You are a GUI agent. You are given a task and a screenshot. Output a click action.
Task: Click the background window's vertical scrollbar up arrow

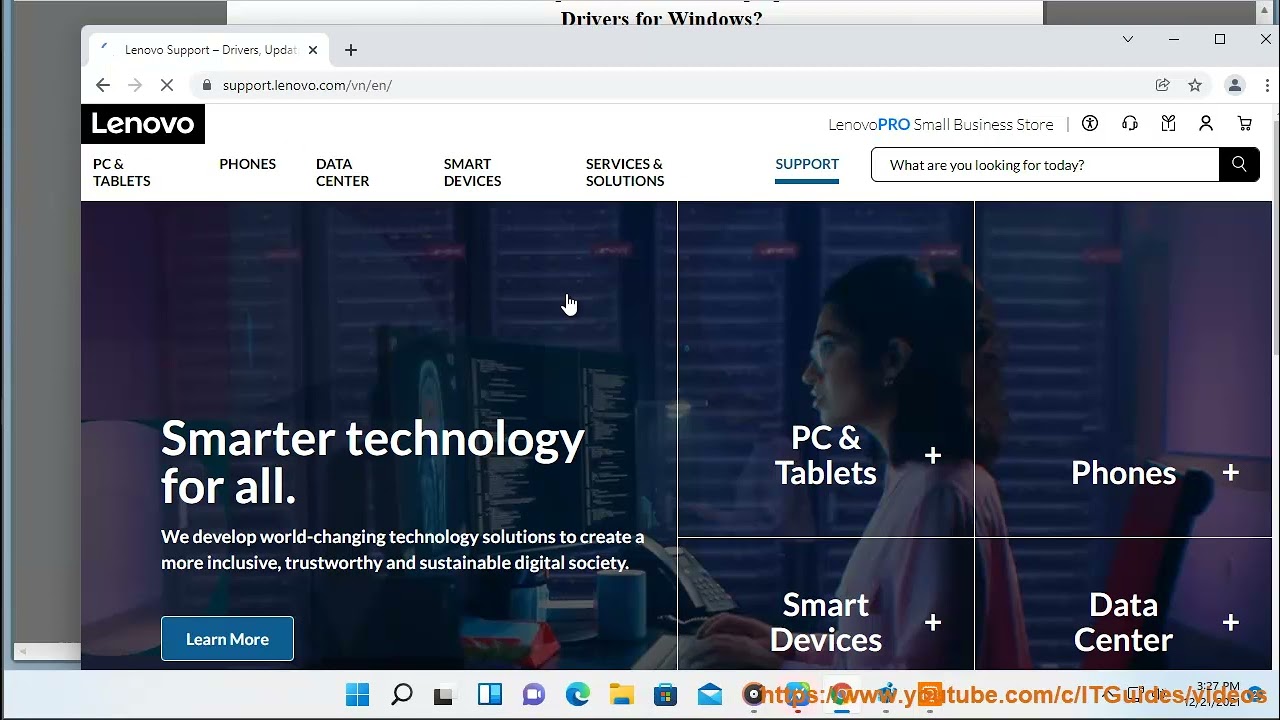pos(1265,11)
